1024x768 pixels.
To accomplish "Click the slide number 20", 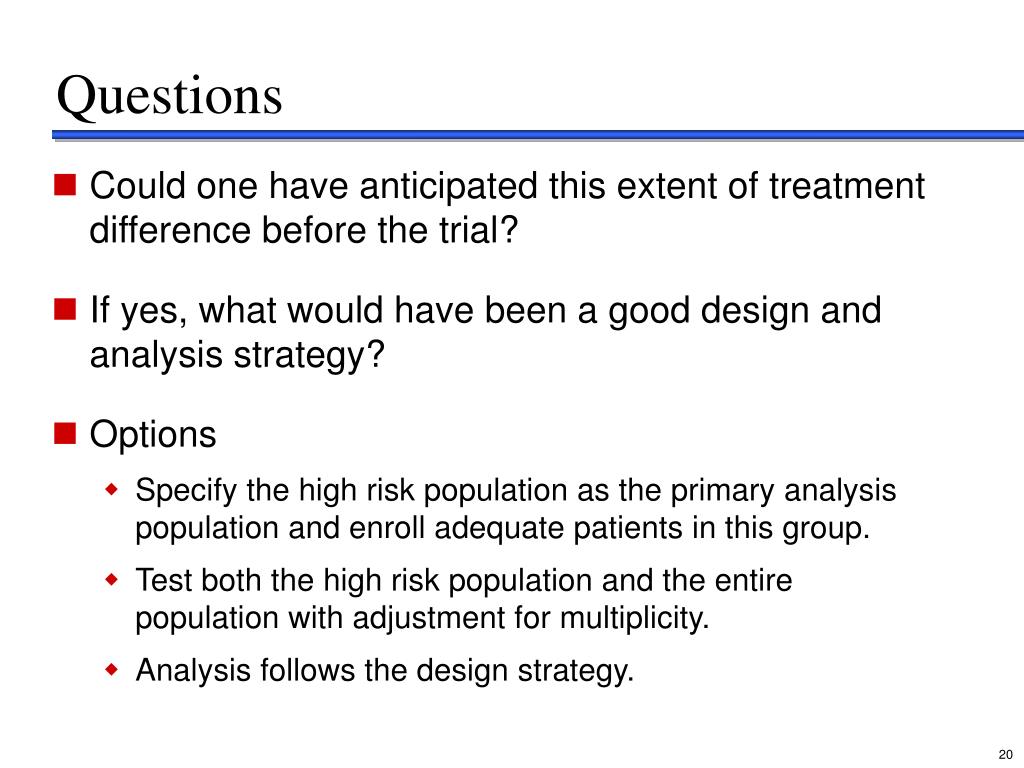I will coord(1006,754).
